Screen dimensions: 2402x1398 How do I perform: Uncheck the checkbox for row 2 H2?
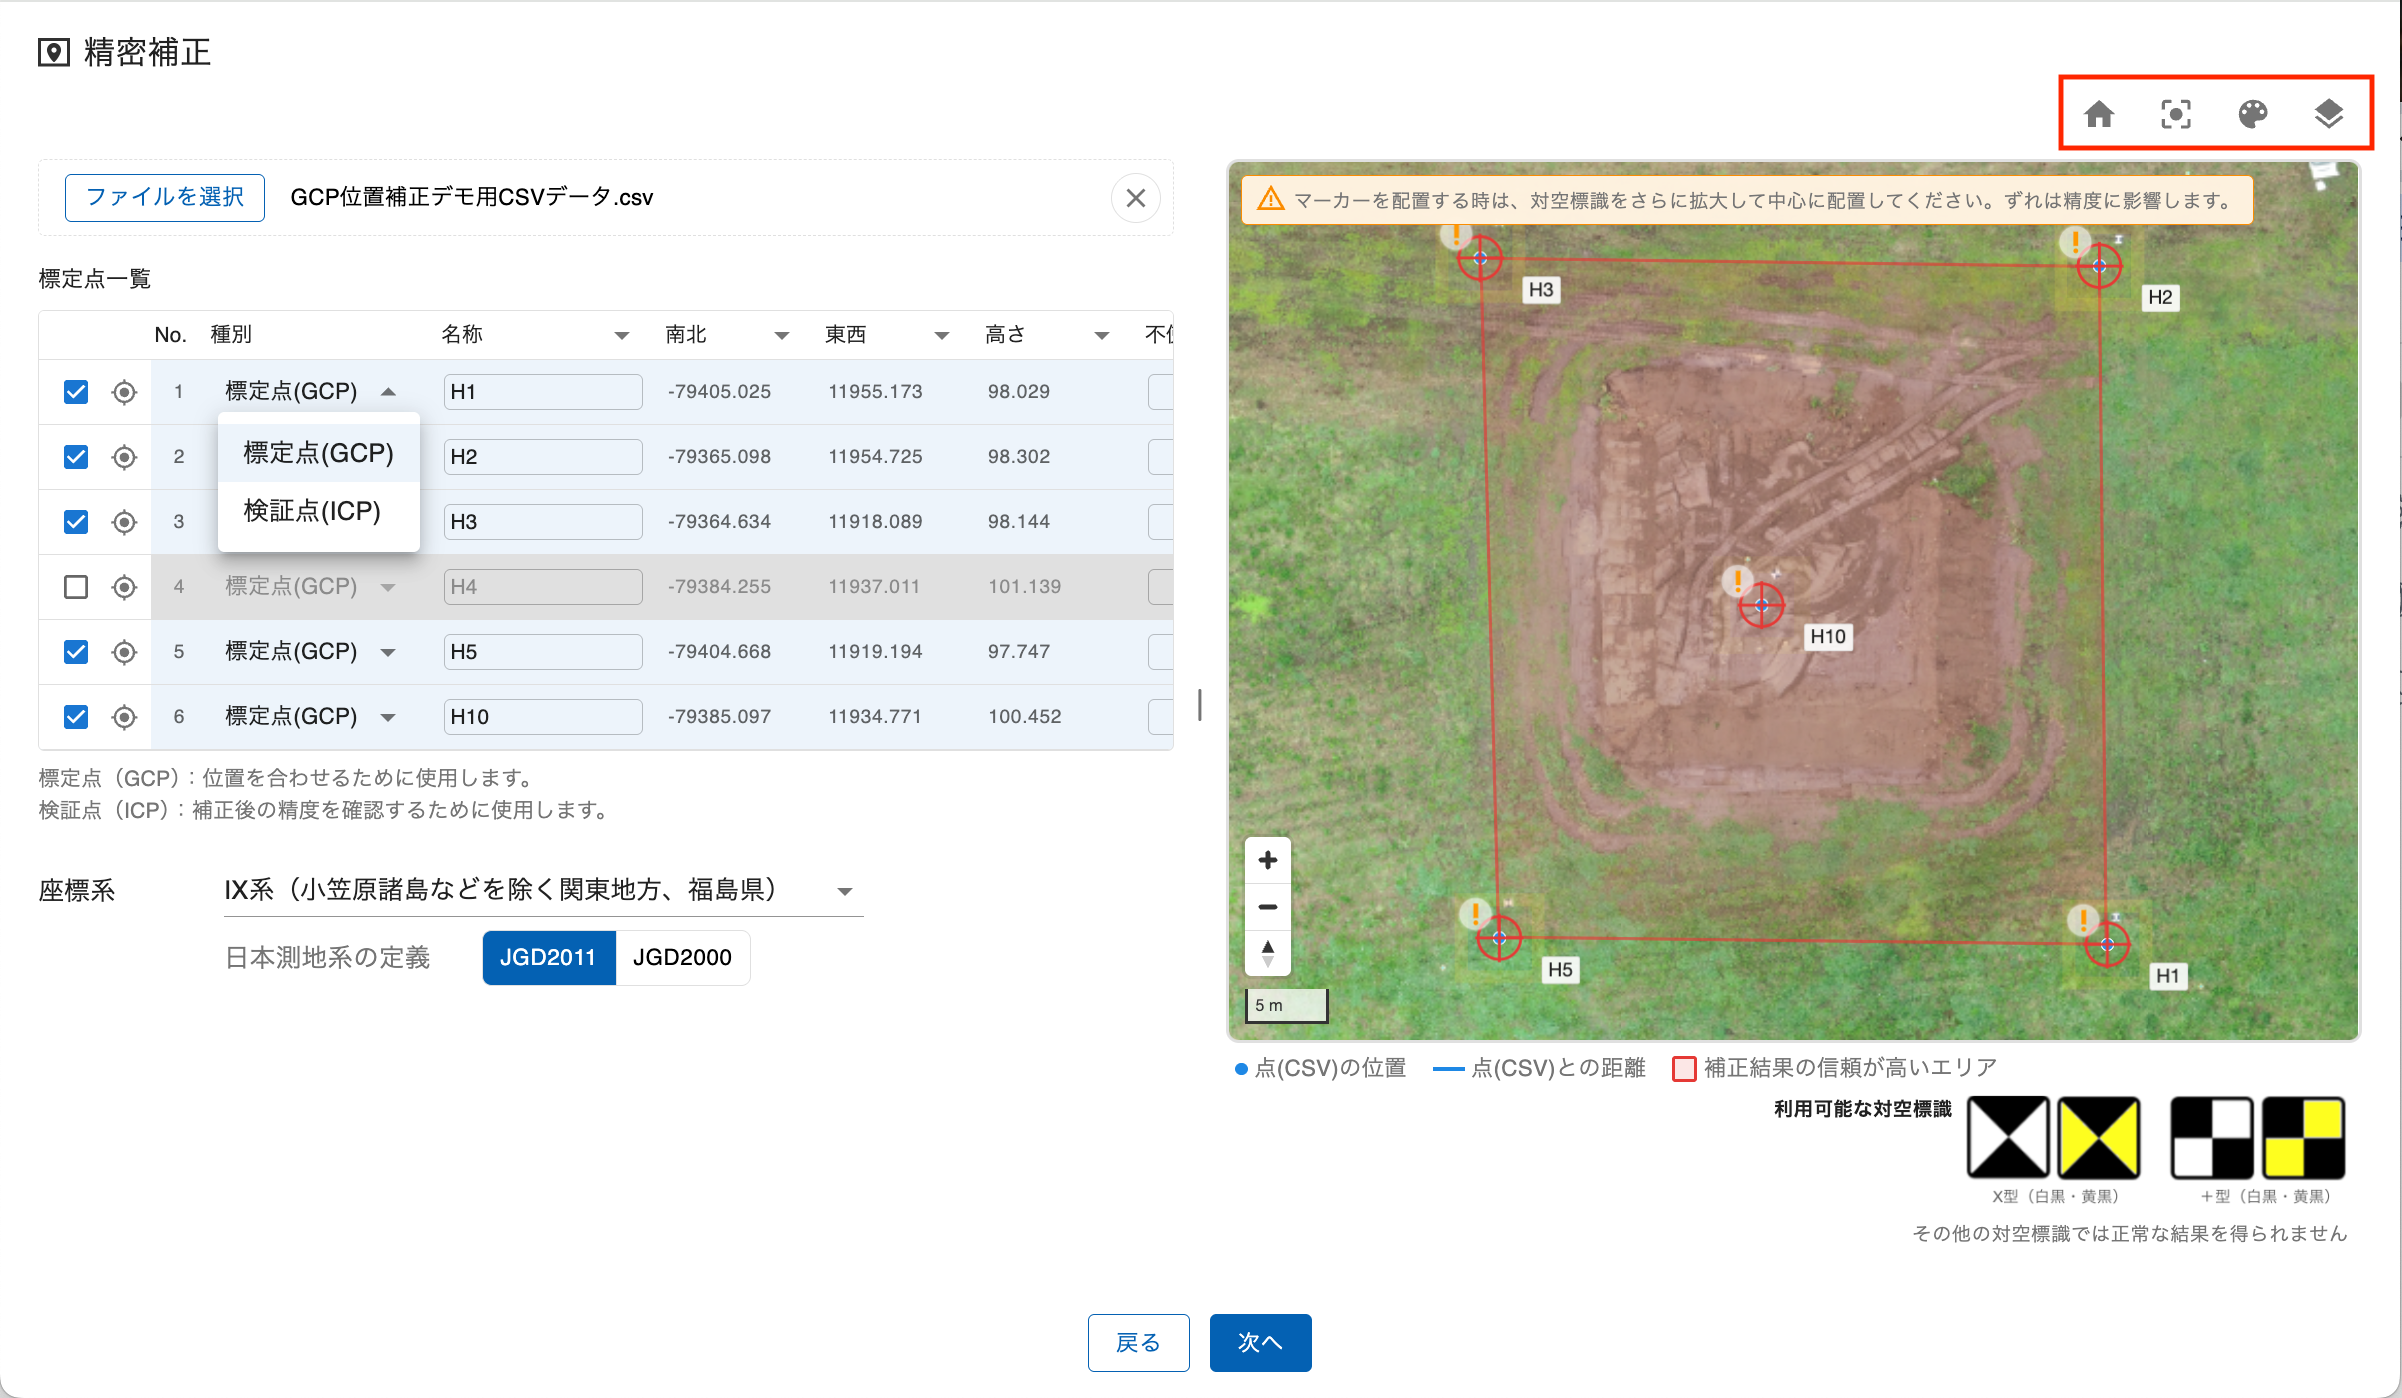pyautogui.click(x=76, y=457)
